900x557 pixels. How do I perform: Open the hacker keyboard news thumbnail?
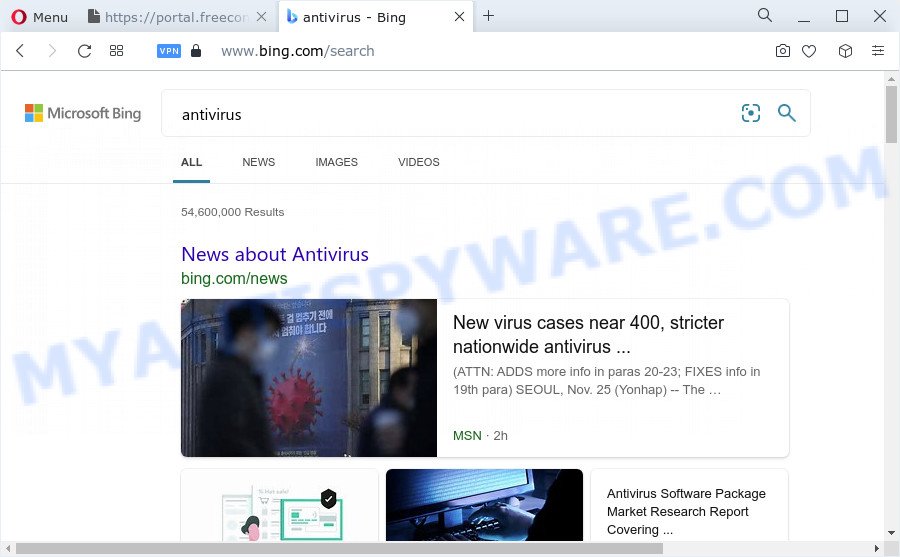pyautogui.click(x=484, y=505)
